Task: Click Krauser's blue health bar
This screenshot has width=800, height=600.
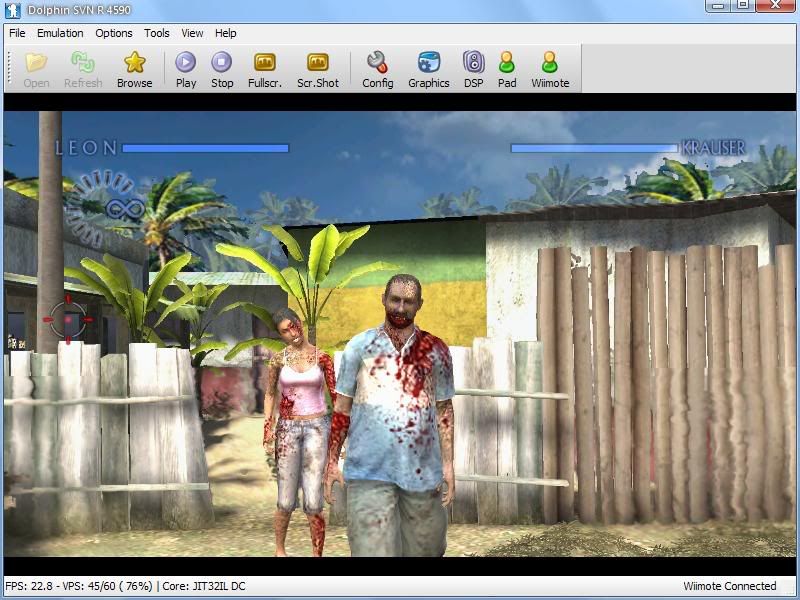Action: pyautogui.click(x=594, y=148)
